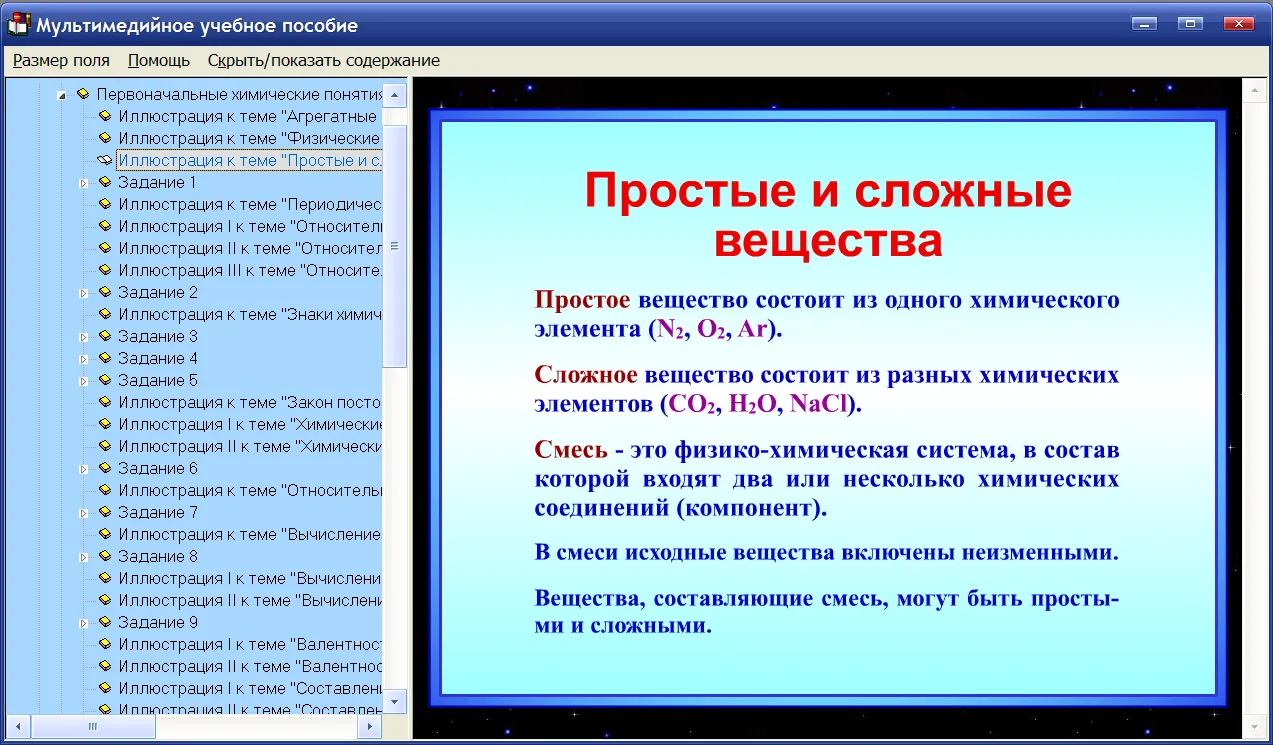
Task: Click tree scrollbar up arrow
Action: 395,96
